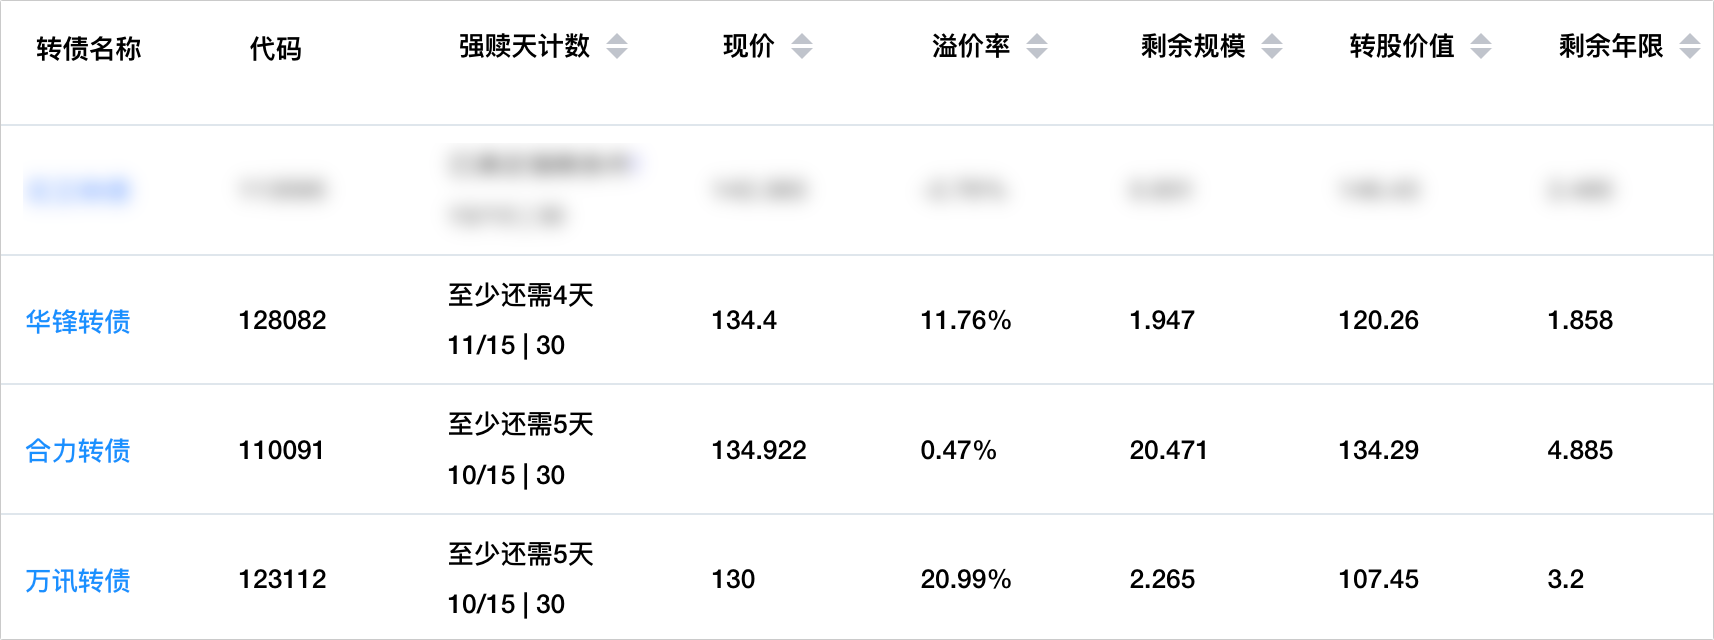Click the 20.471 remaining scale value

(x=1168, y=450)
